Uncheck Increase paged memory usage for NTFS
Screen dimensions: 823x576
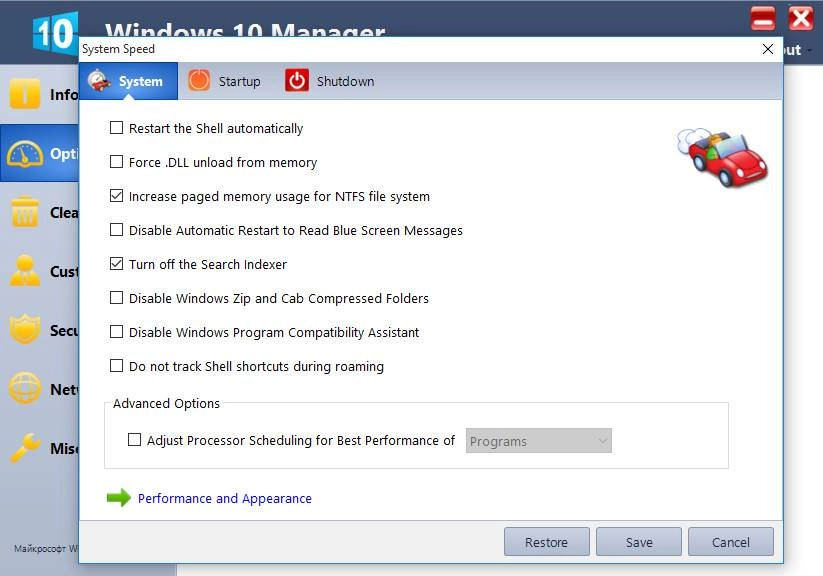pos(117,196)
